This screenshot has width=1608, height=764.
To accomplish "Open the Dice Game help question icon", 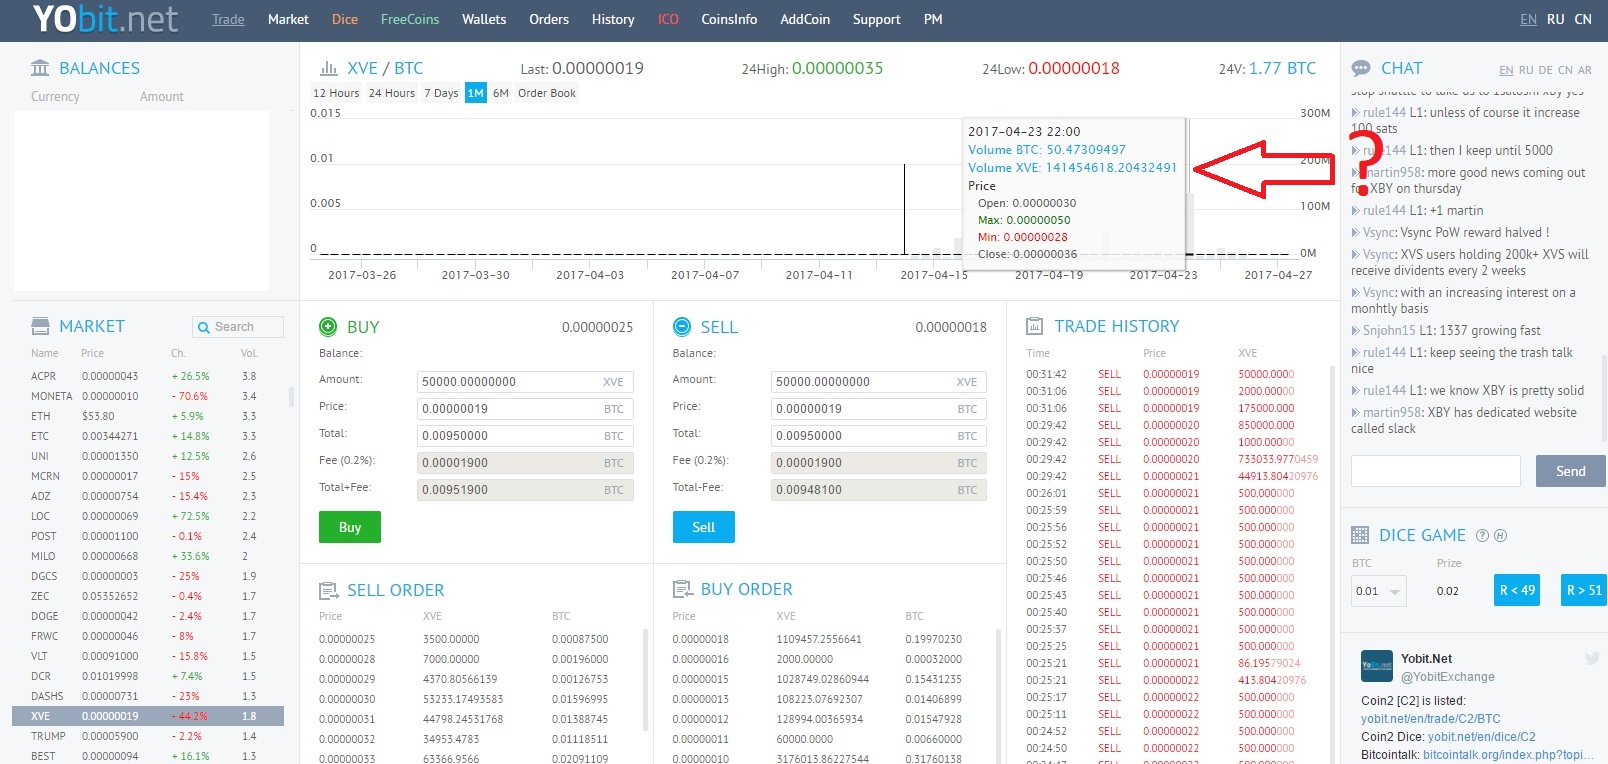I will click(1483, 535).
